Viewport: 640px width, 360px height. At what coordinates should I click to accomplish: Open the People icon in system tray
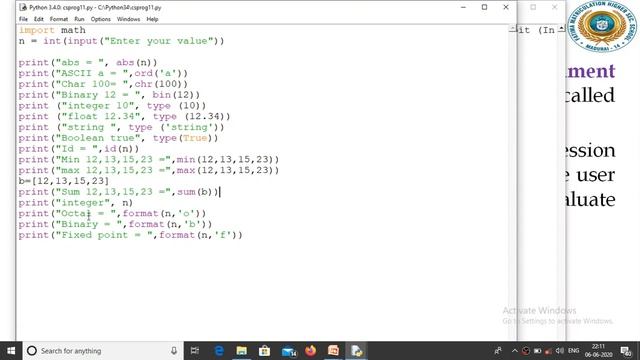click(498, 351)
